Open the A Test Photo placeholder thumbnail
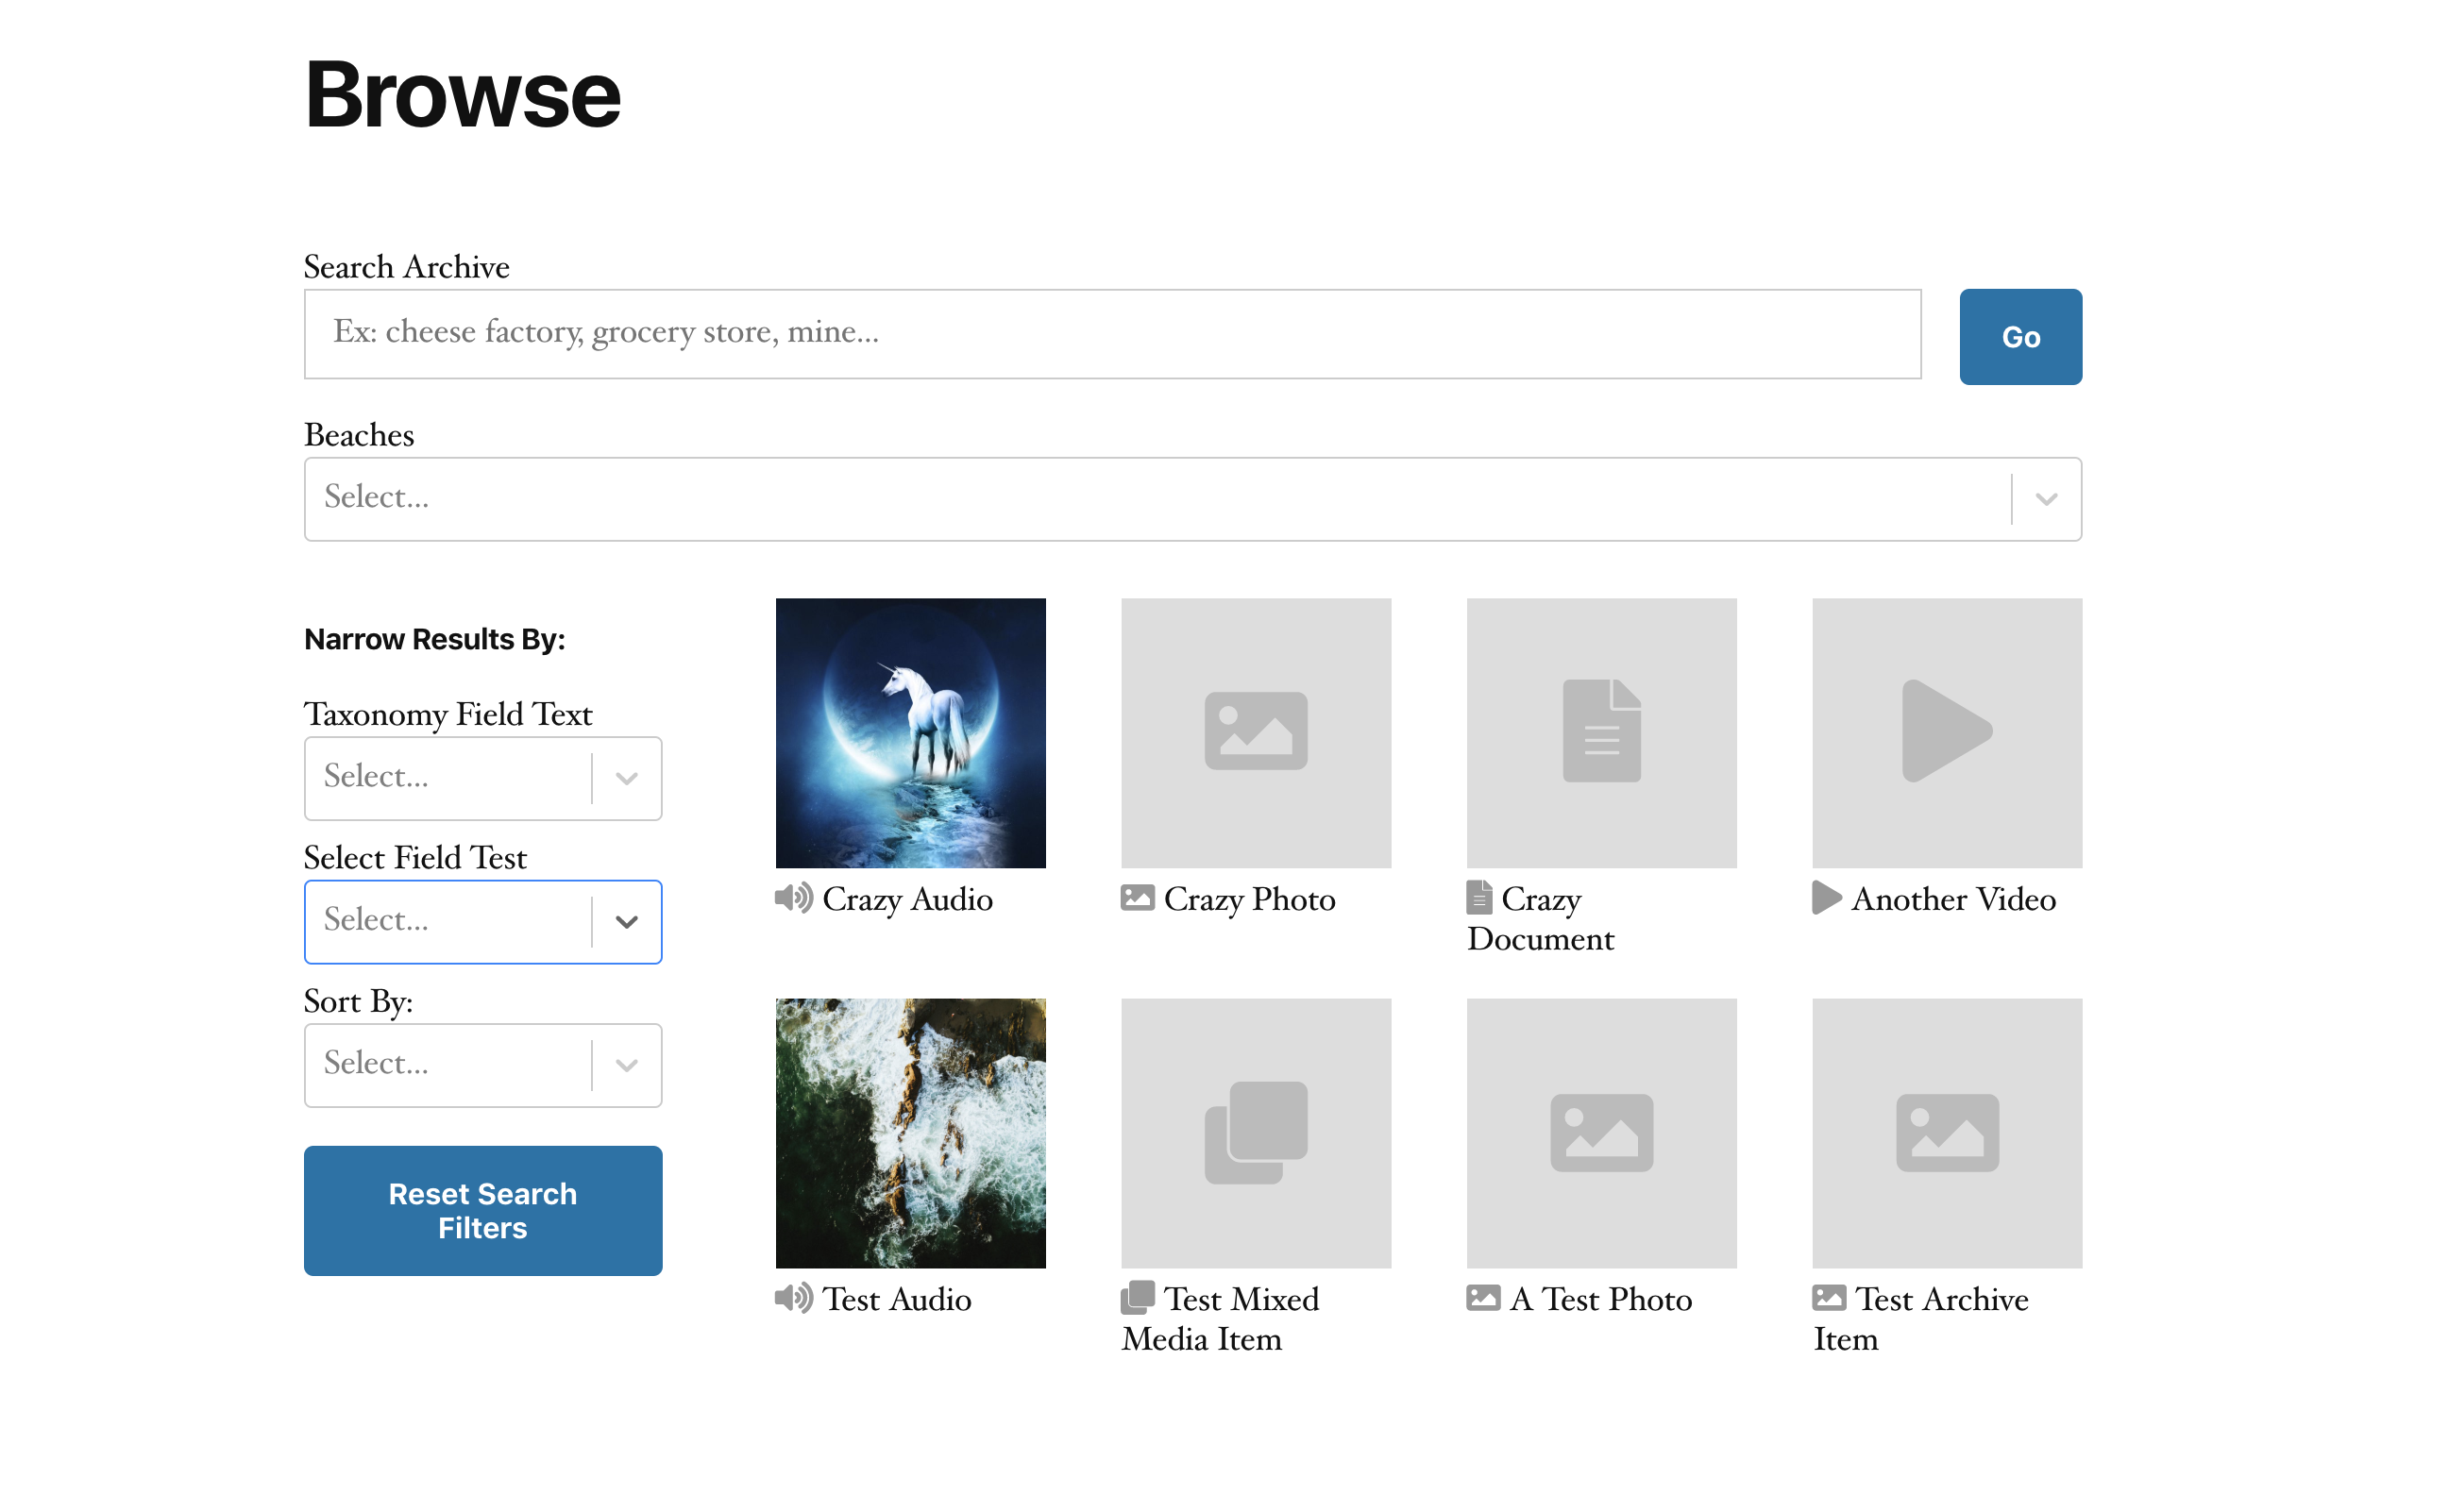 (1601, 1133)
